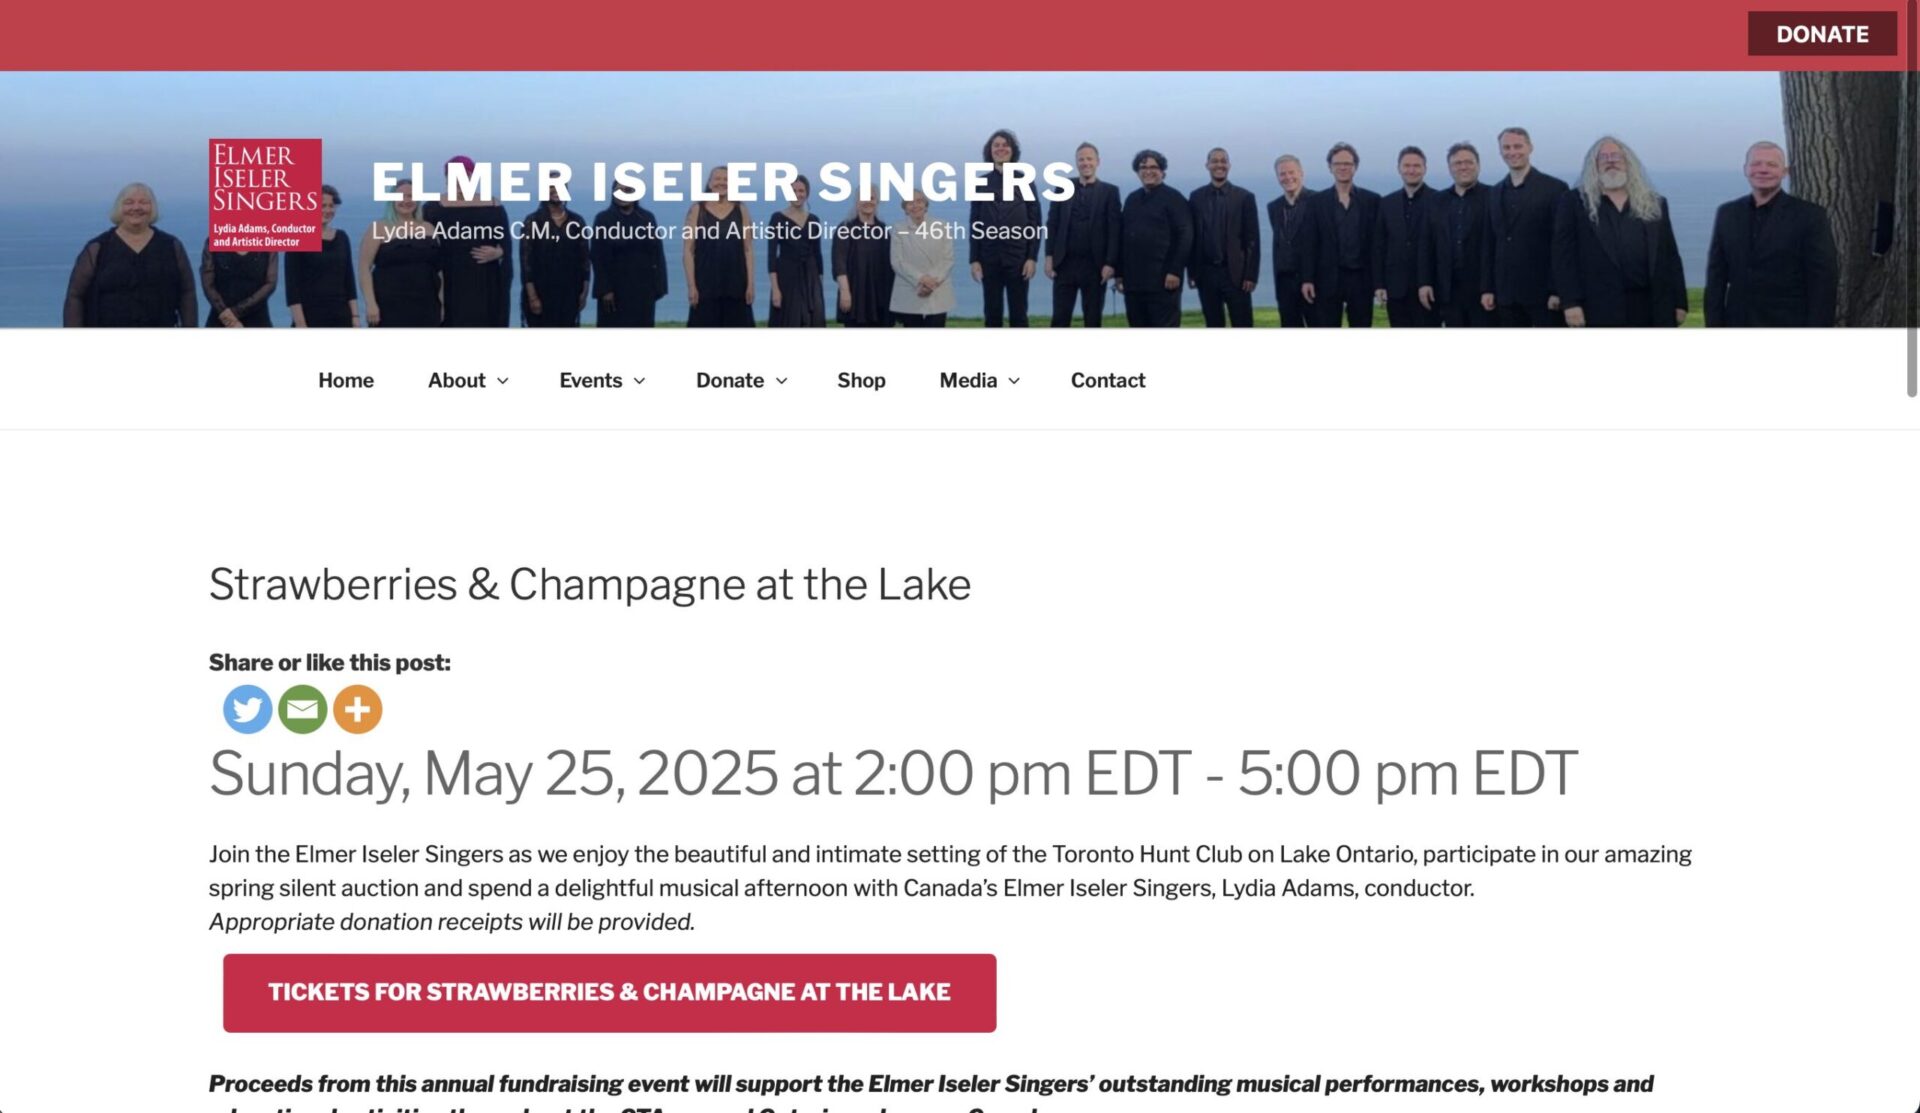Expand the About menu chevron
Viewport: 1920px width, 1113px height.
(x=503, y=381)
